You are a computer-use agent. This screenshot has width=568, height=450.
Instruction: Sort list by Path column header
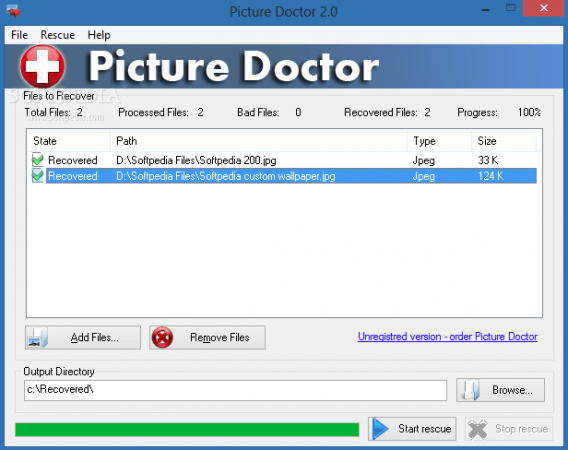pyautogui.click(x=259, y=141)
